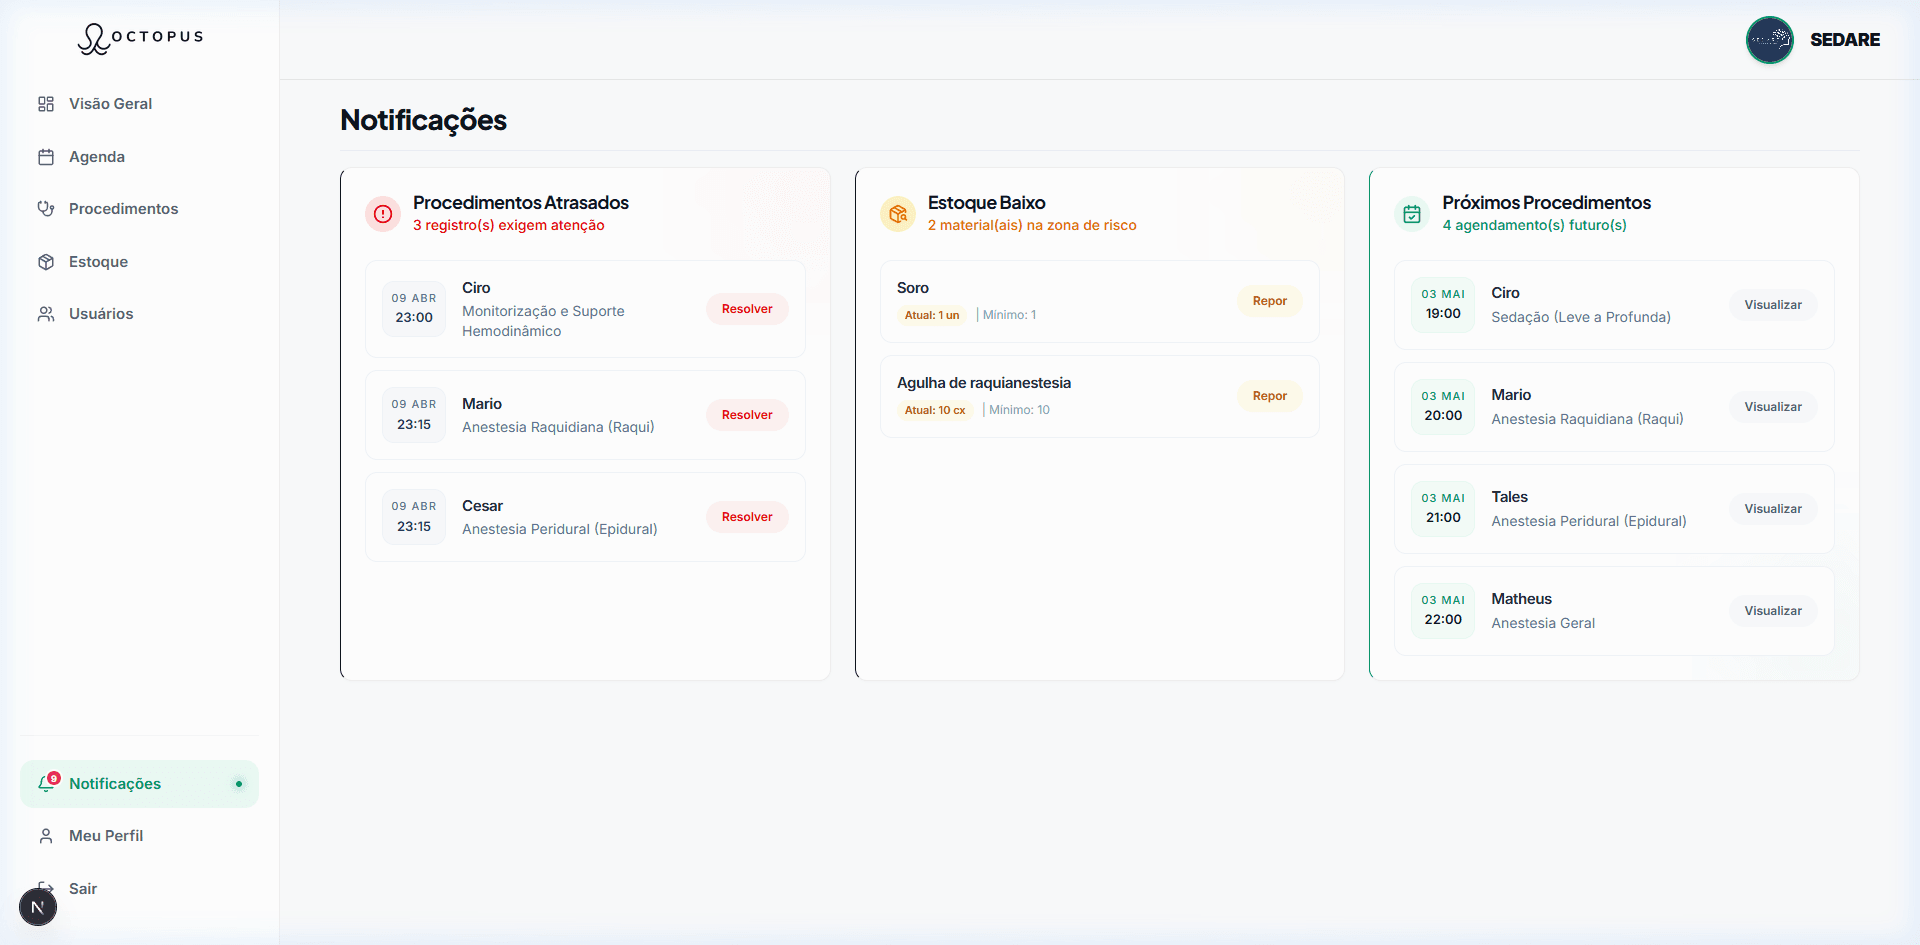1920x945 pixels.
Task: Click the Estoque box icon
Action: (46, 262)
